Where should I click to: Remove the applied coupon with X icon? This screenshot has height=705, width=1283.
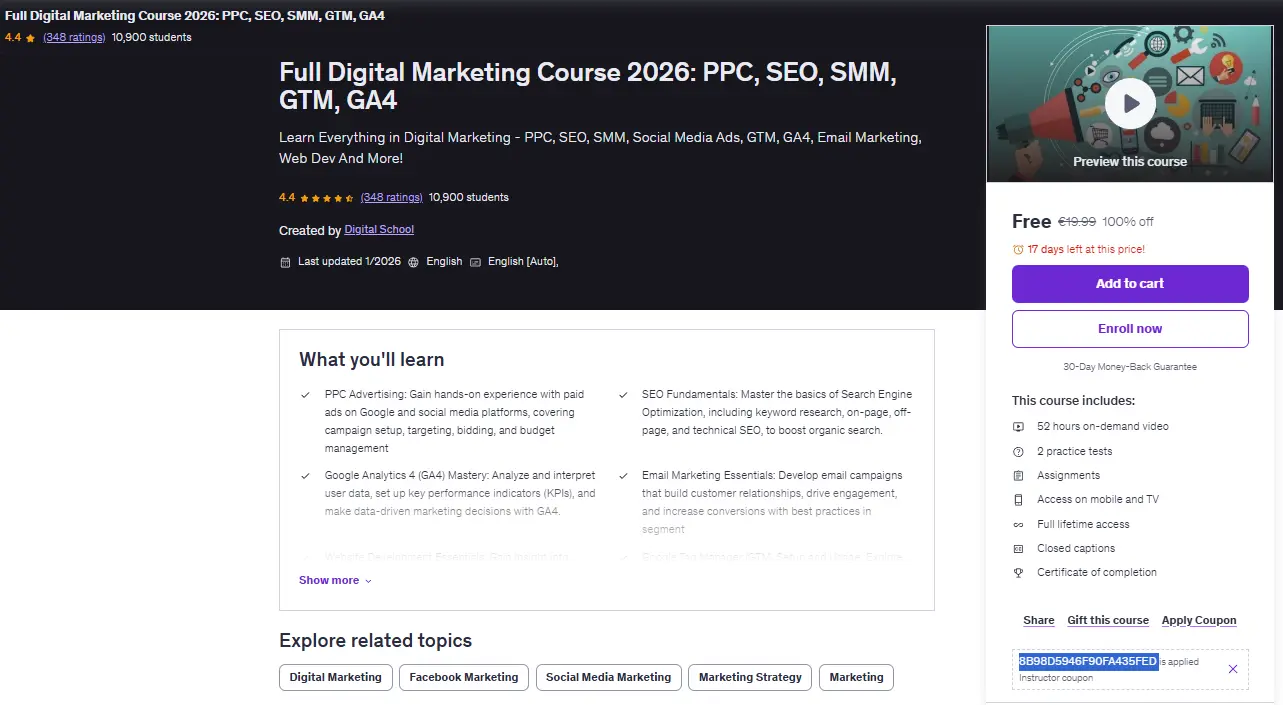1233,669
